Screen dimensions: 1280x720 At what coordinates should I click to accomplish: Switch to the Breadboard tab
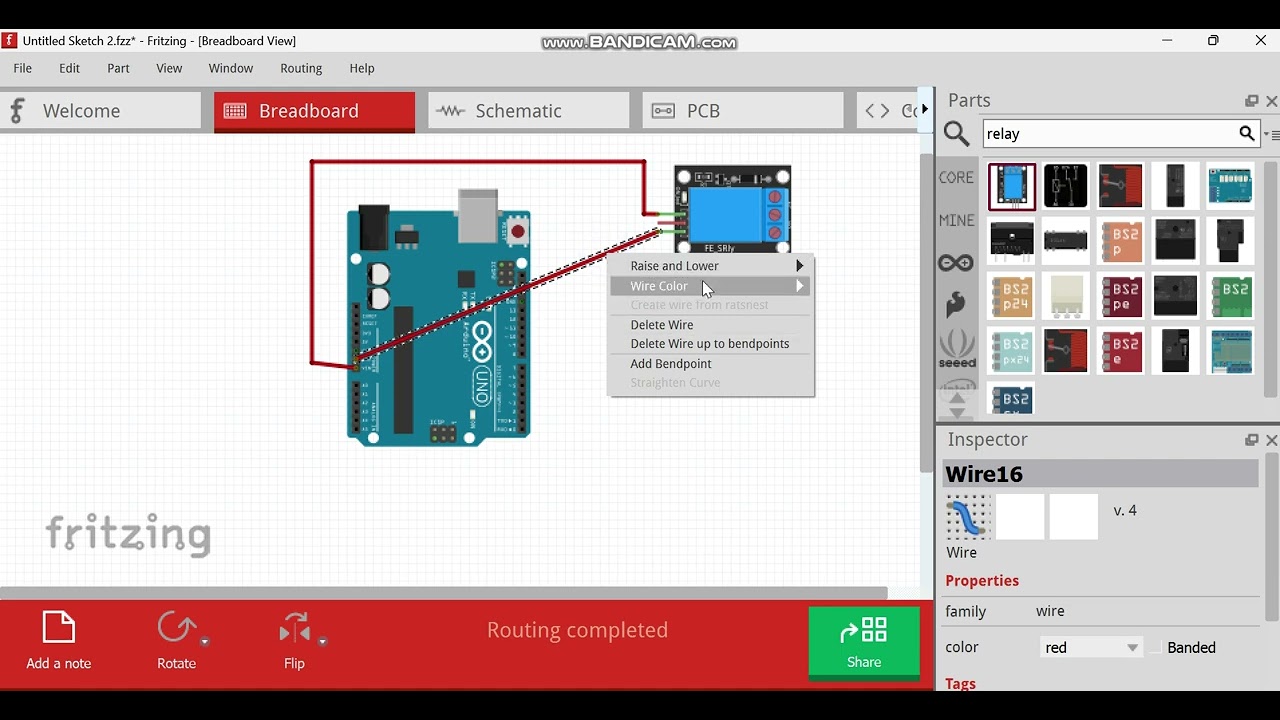314,111
